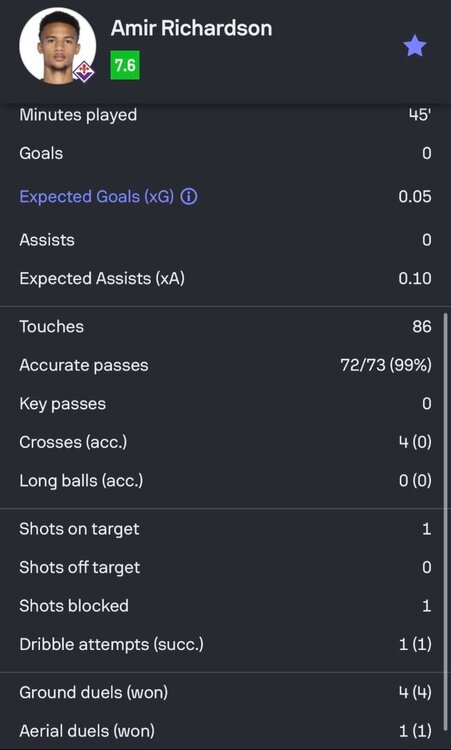This screenshot has width=451, height=750.
Task: Open the xG info icon
Action: 189,197
